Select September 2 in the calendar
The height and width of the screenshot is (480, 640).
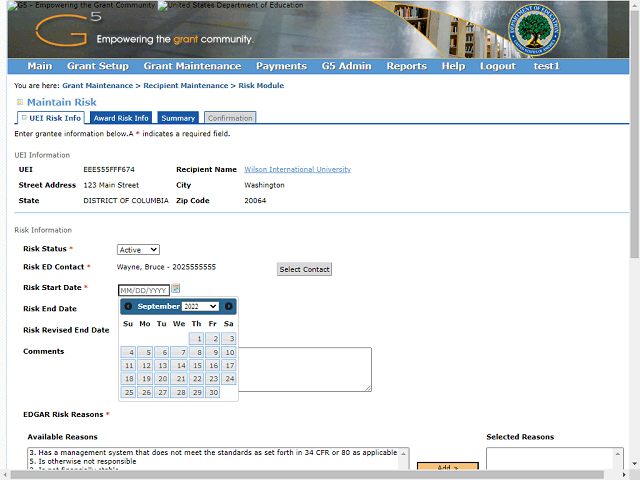pos(213,338)
